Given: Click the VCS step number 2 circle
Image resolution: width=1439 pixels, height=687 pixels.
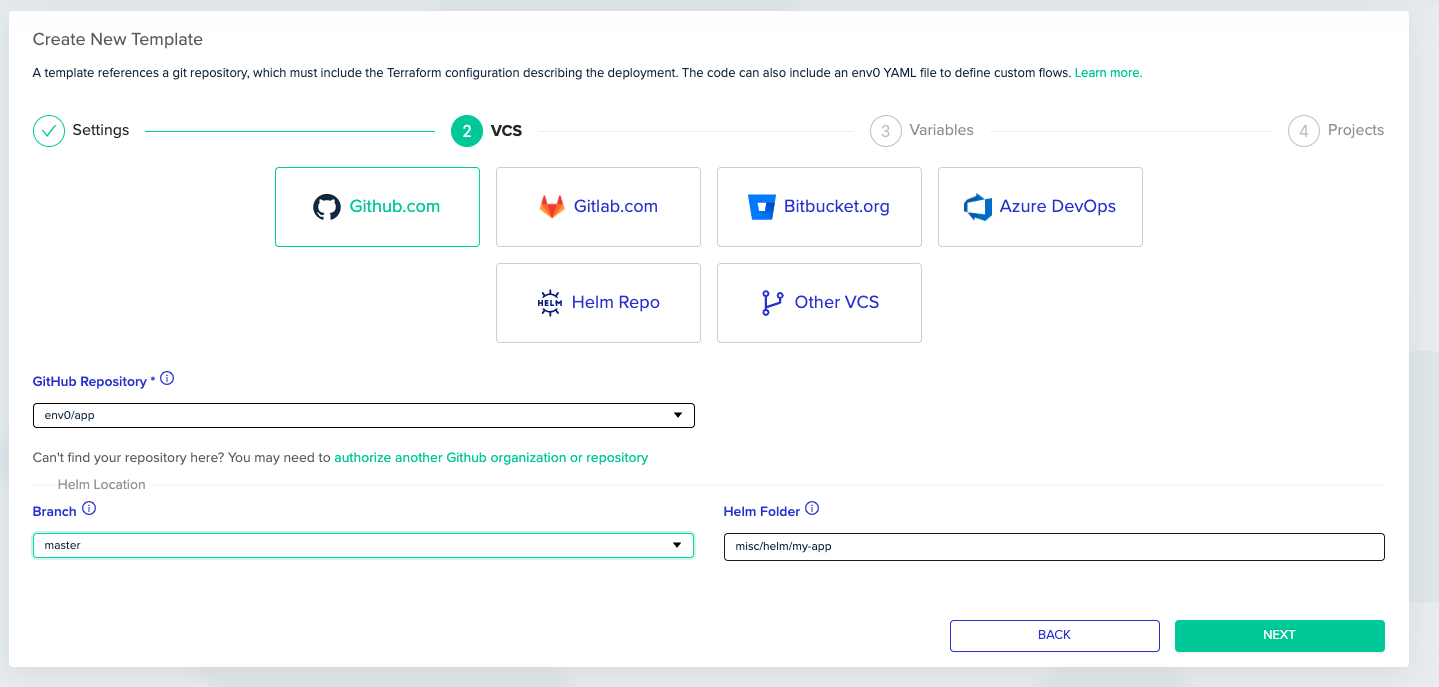Looking at the screenshot, I should [467, 131].
